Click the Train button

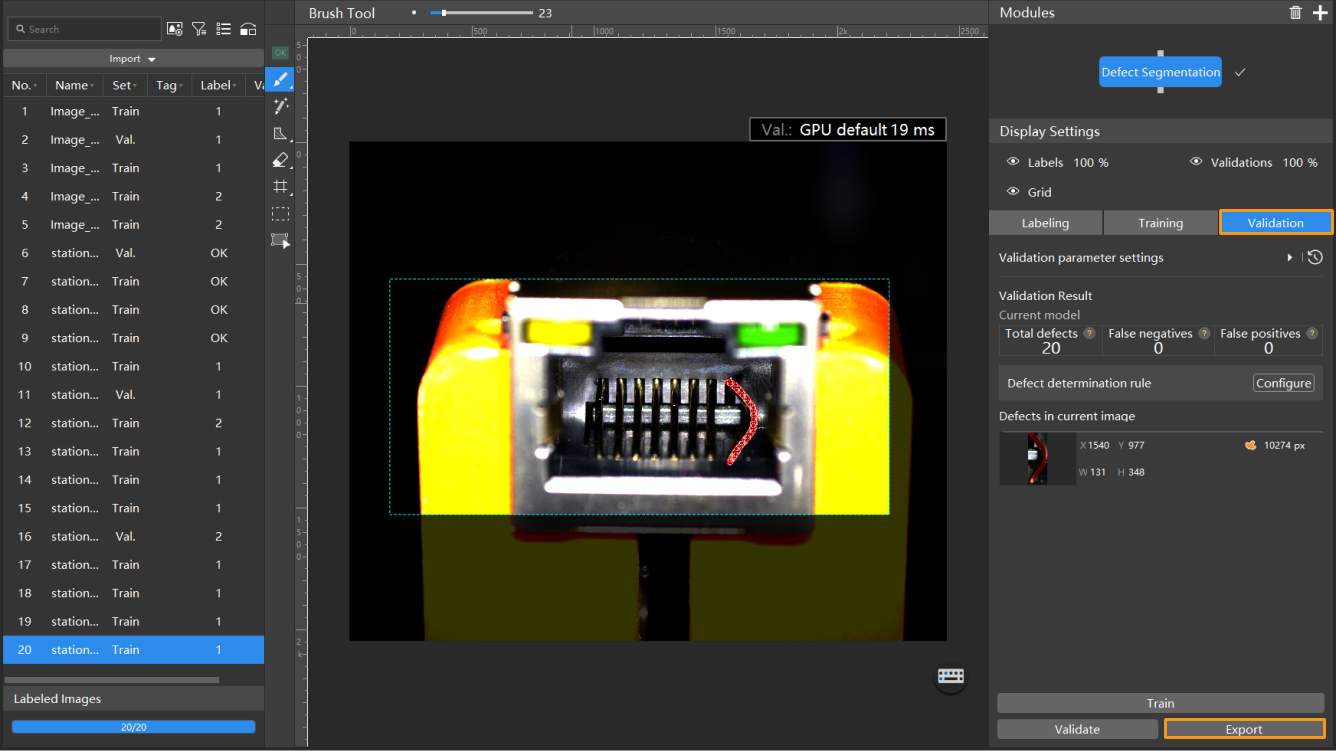pyautogui.click(x=1160, y=703)
